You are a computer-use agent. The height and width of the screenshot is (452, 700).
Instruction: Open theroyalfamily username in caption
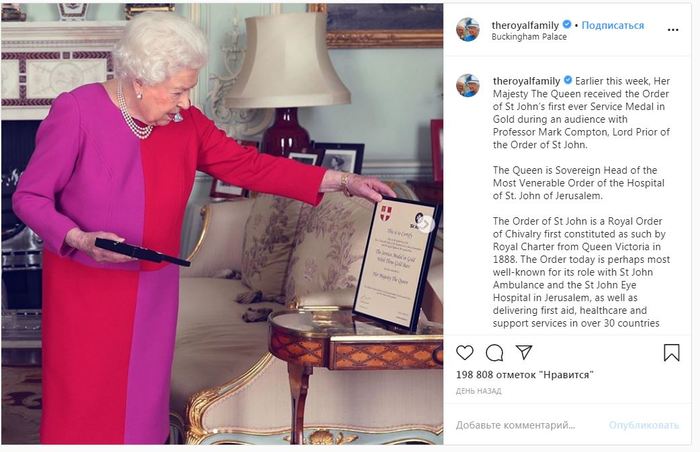[526, 81]
